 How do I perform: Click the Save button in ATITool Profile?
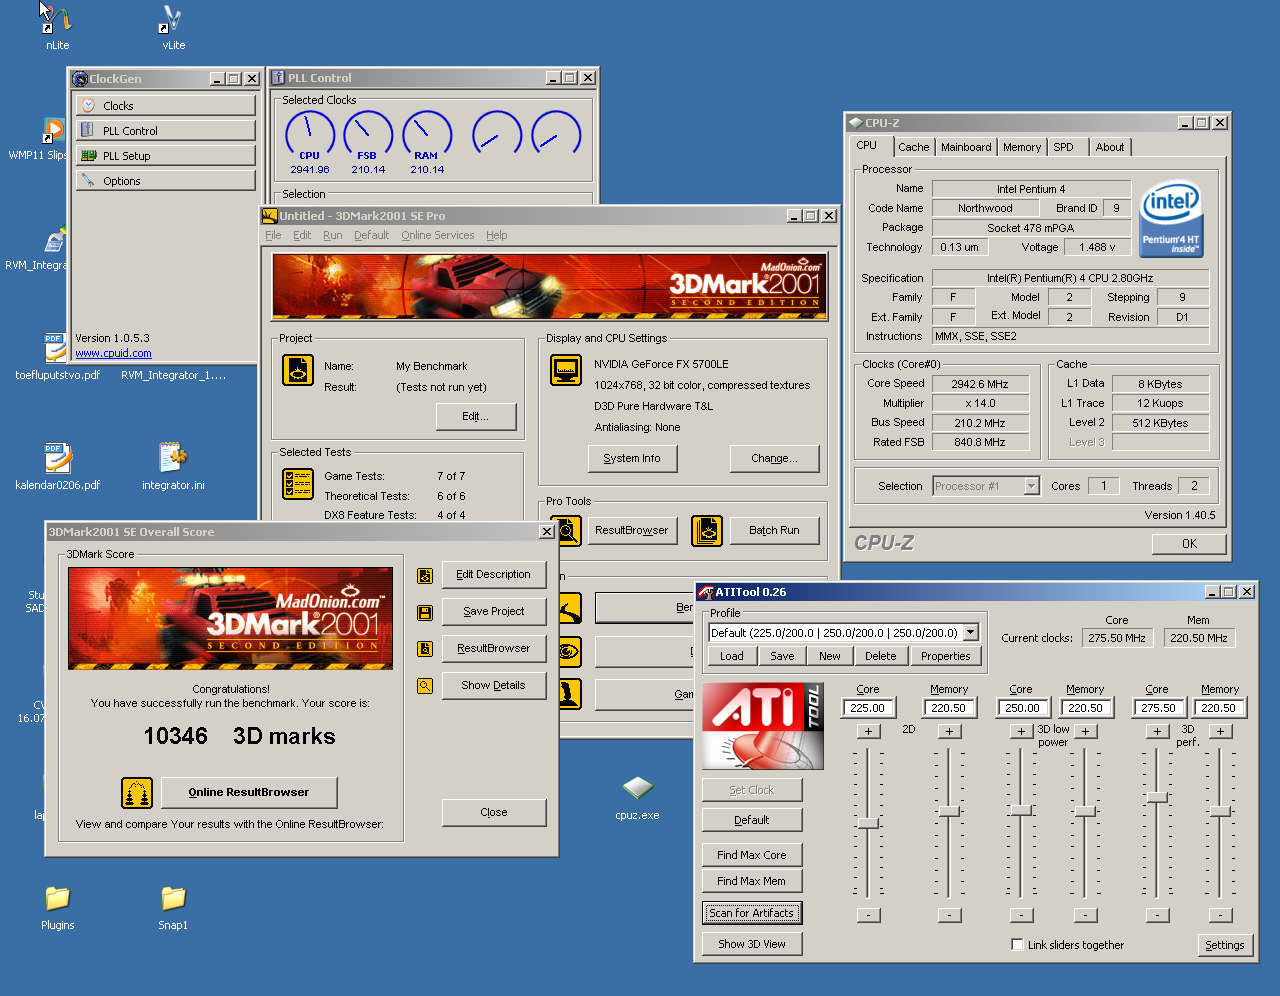click(x=782, y=656)
